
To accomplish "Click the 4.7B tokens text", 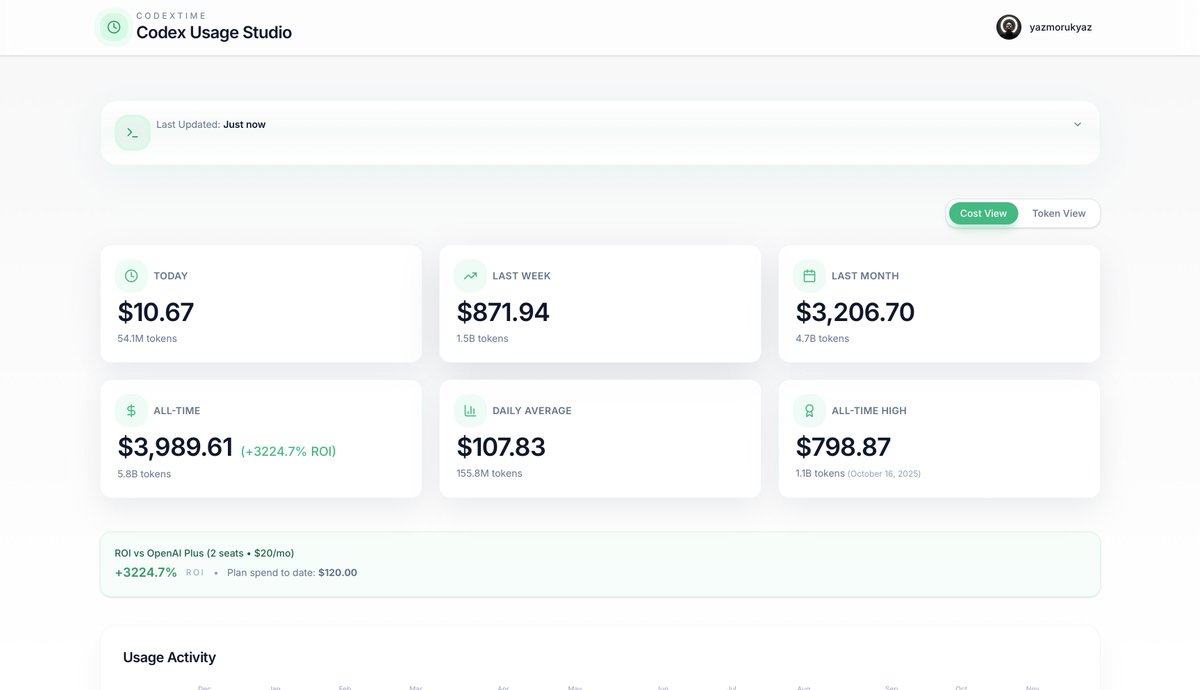I will 822,339.
